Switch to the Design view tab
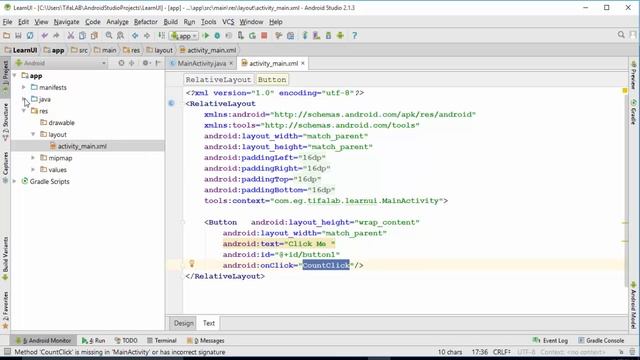Image resolution: width=640 pixels, height=360 pixels. click(184, 323)
